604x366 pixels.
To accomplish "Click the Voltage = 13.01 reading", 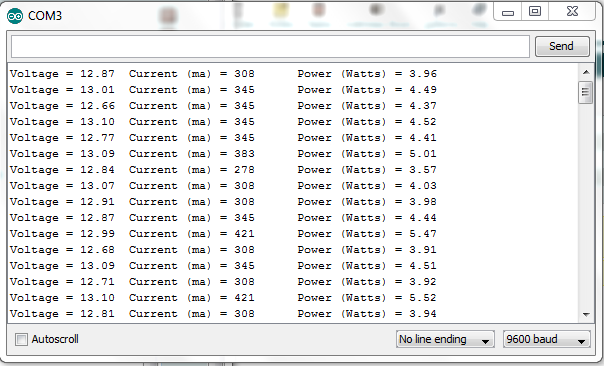I will coord(62,90).
